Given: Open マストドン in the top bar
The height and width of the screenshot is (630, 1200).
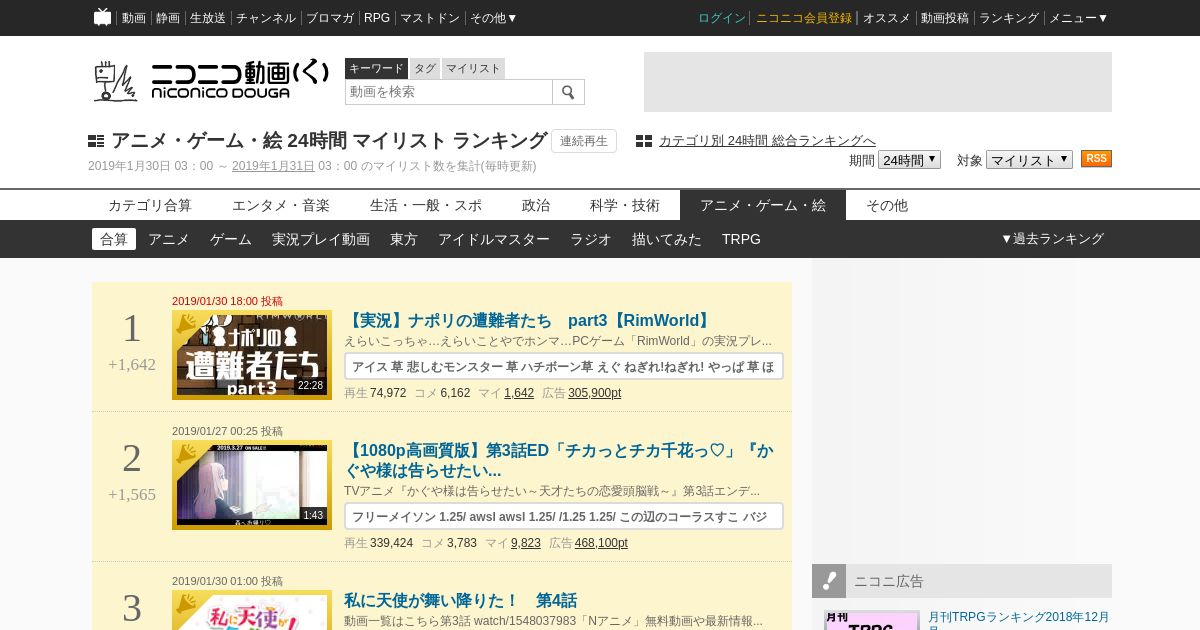Looking at the screenshot, I should [x=430, y=18].
